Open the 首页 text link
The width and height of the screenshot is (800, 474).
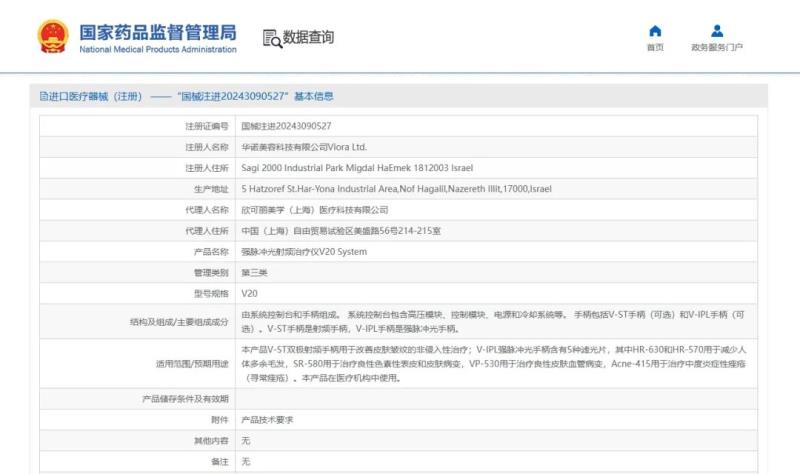point(655,48)
